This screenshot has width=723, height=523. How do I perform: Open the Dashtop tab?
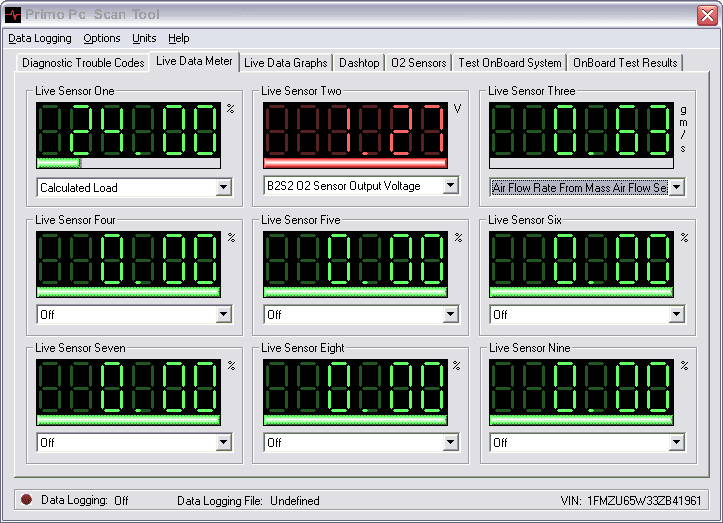tap(359, 63)
